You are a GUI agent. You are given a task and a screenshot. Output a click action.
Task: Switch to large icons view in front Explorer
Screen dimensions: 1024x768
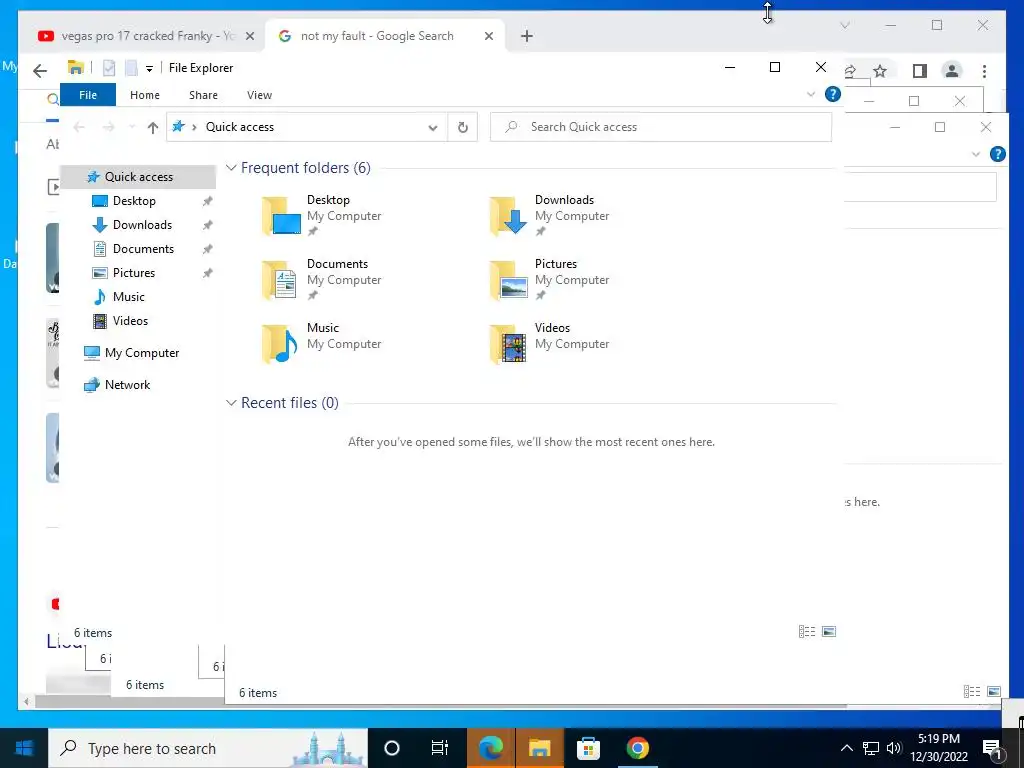829,632
